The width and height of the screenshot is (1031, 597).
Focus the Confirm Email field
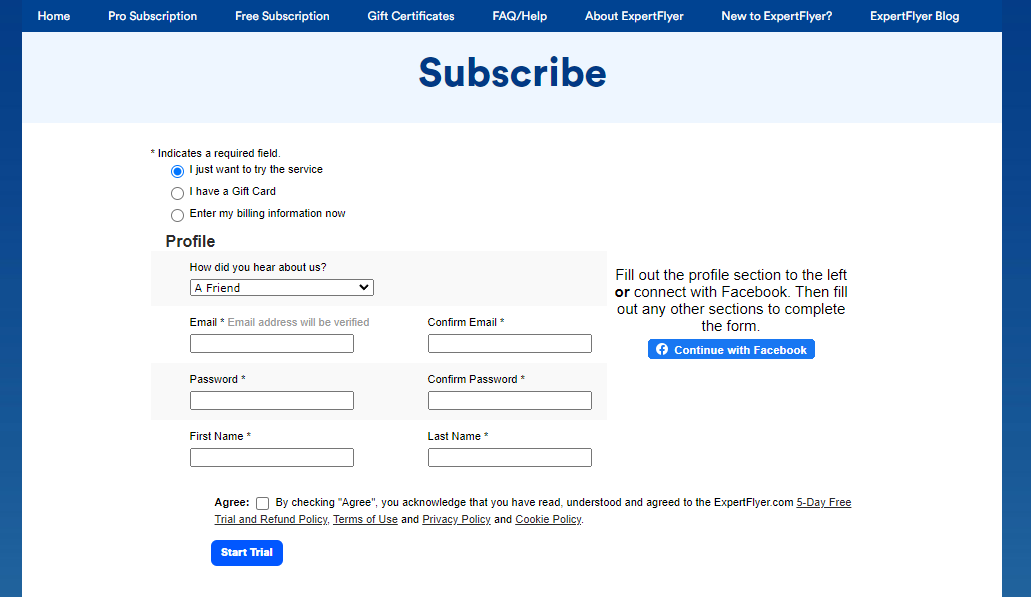[x=510, y=343]
